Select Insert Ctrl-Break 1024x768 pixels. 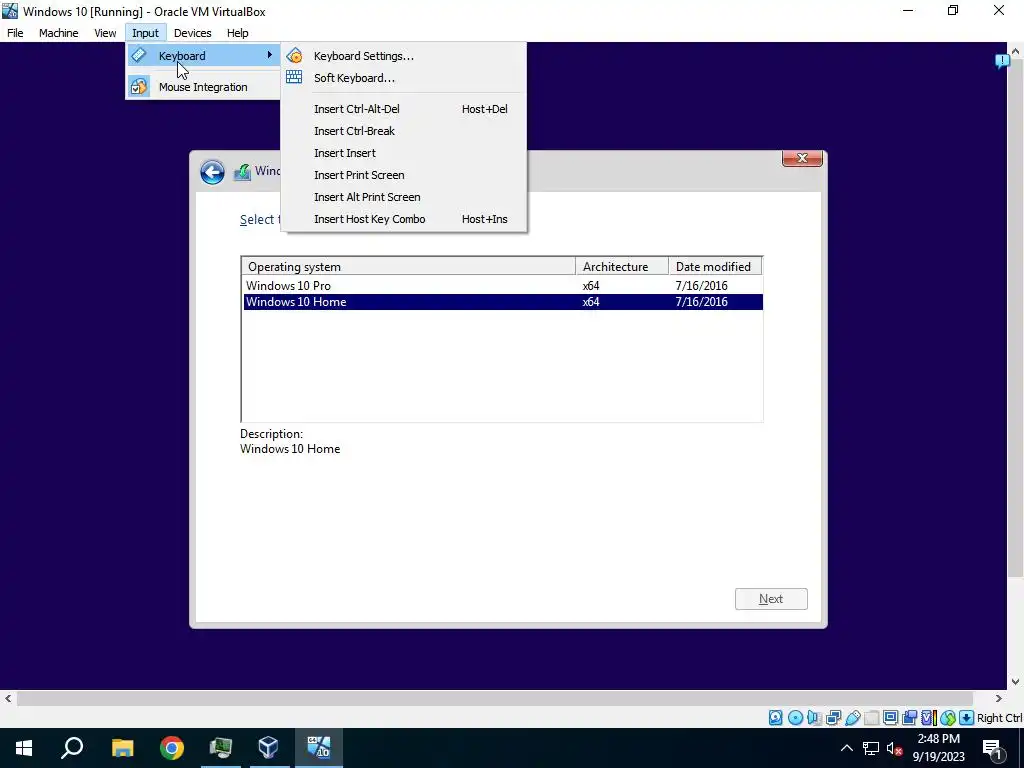click(x=404, y=131)
